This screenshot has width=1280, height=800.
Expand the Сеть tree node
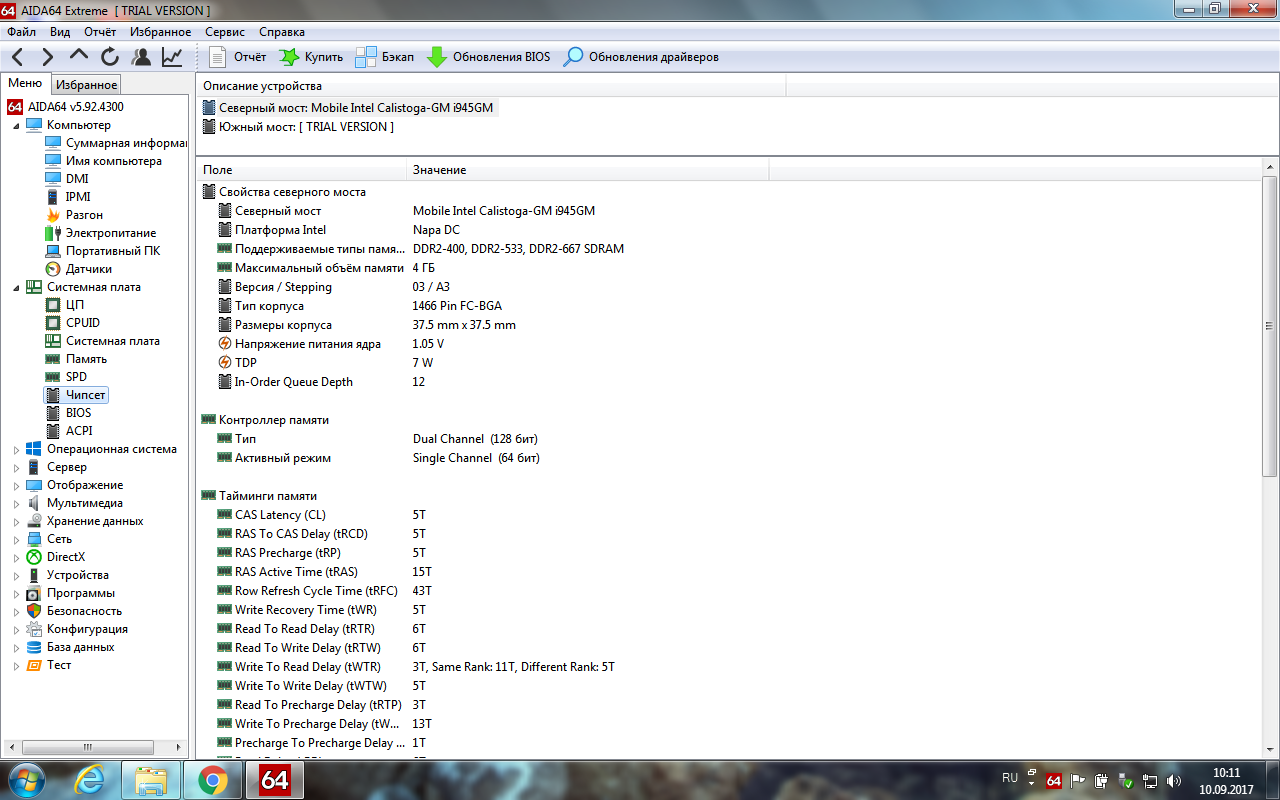pyautogui.click(x=15, y=539)
